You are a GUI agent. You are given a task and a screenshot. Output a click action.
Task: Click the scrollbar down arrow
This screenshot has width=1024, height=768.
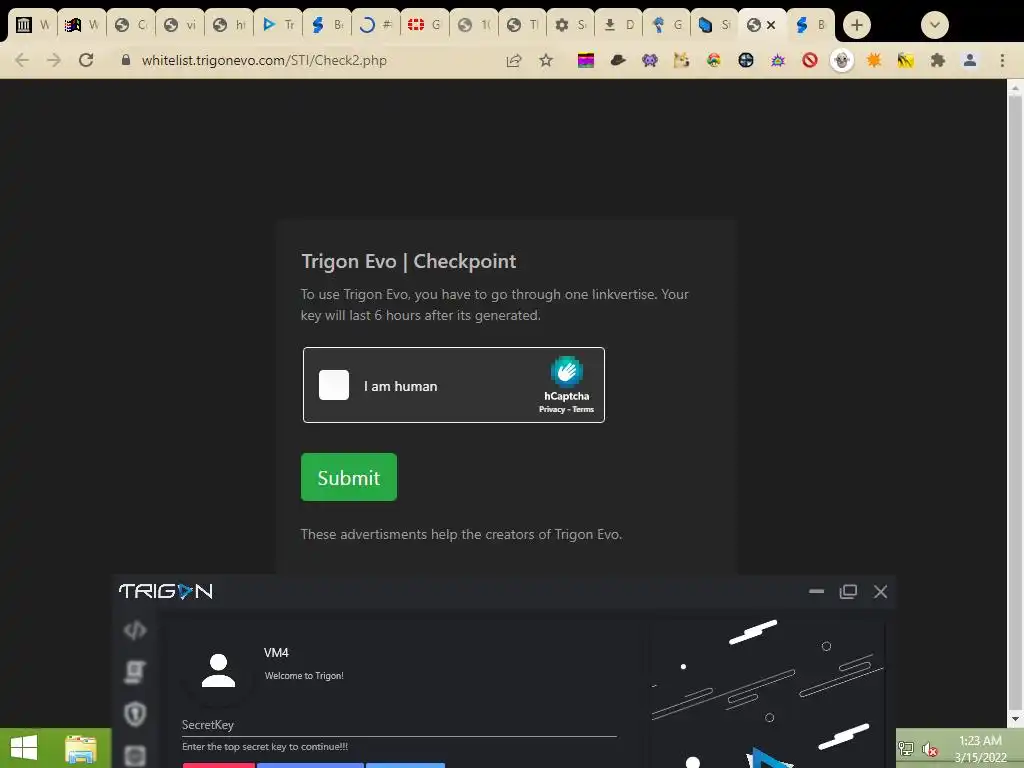(1015, 719)
